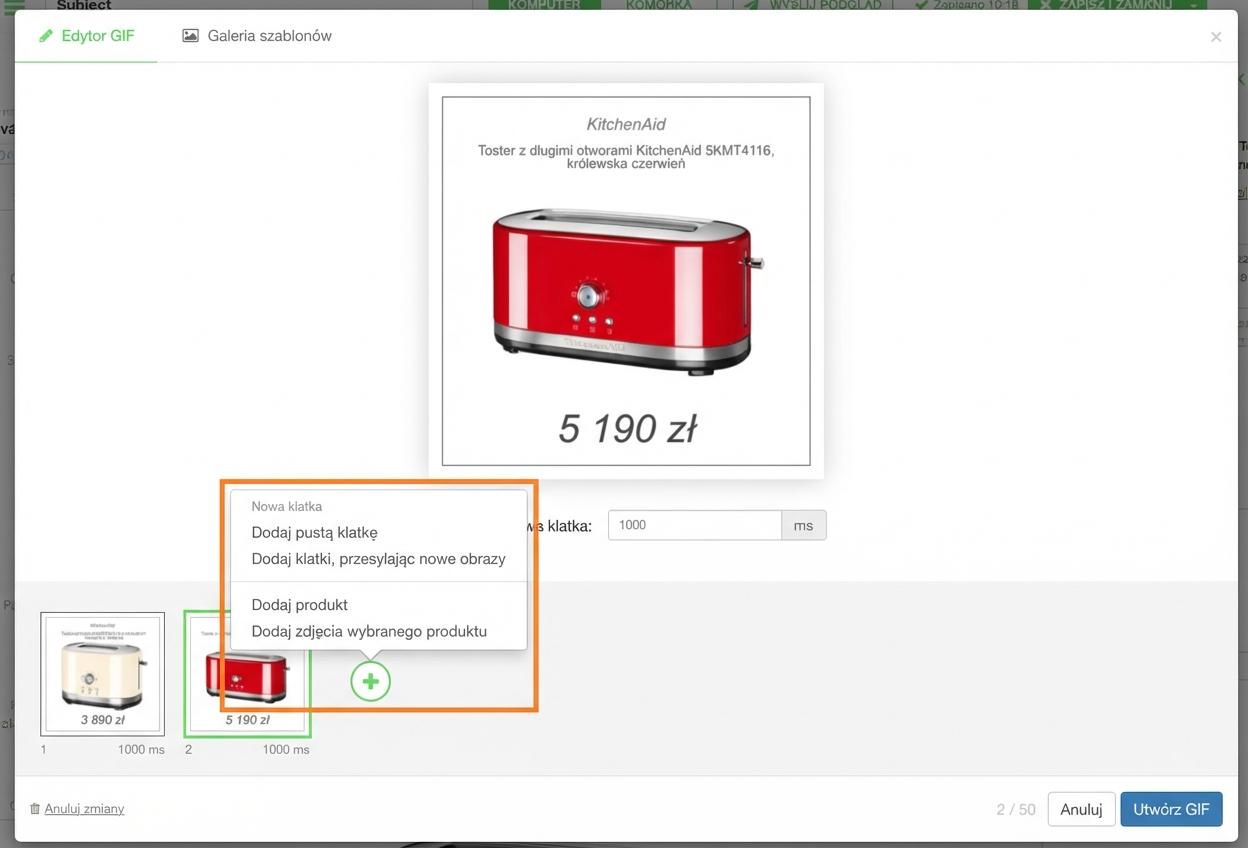The image size is (1248, 848).
Task: Click the Utwórz GIF button
Action: click(1171, 809)
